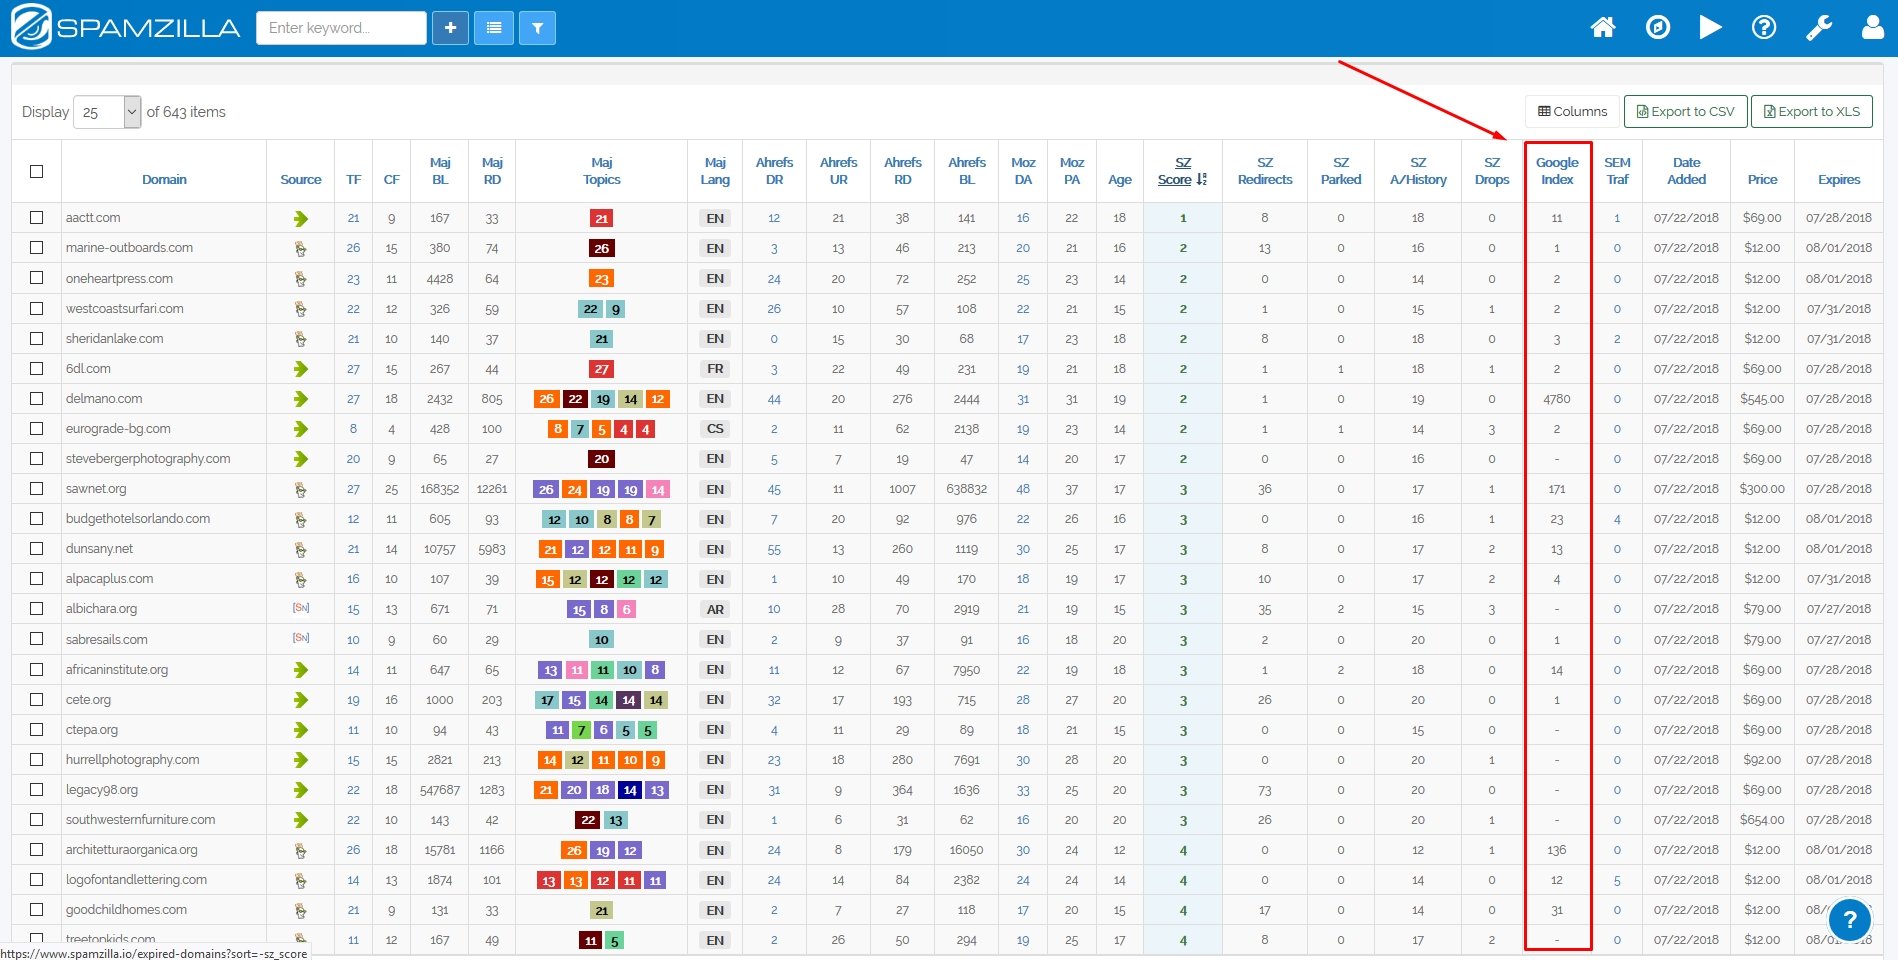Viewport: 1898px width, 960px height.
Task: Open the compass explore icon
Action: click(1658, 27)
